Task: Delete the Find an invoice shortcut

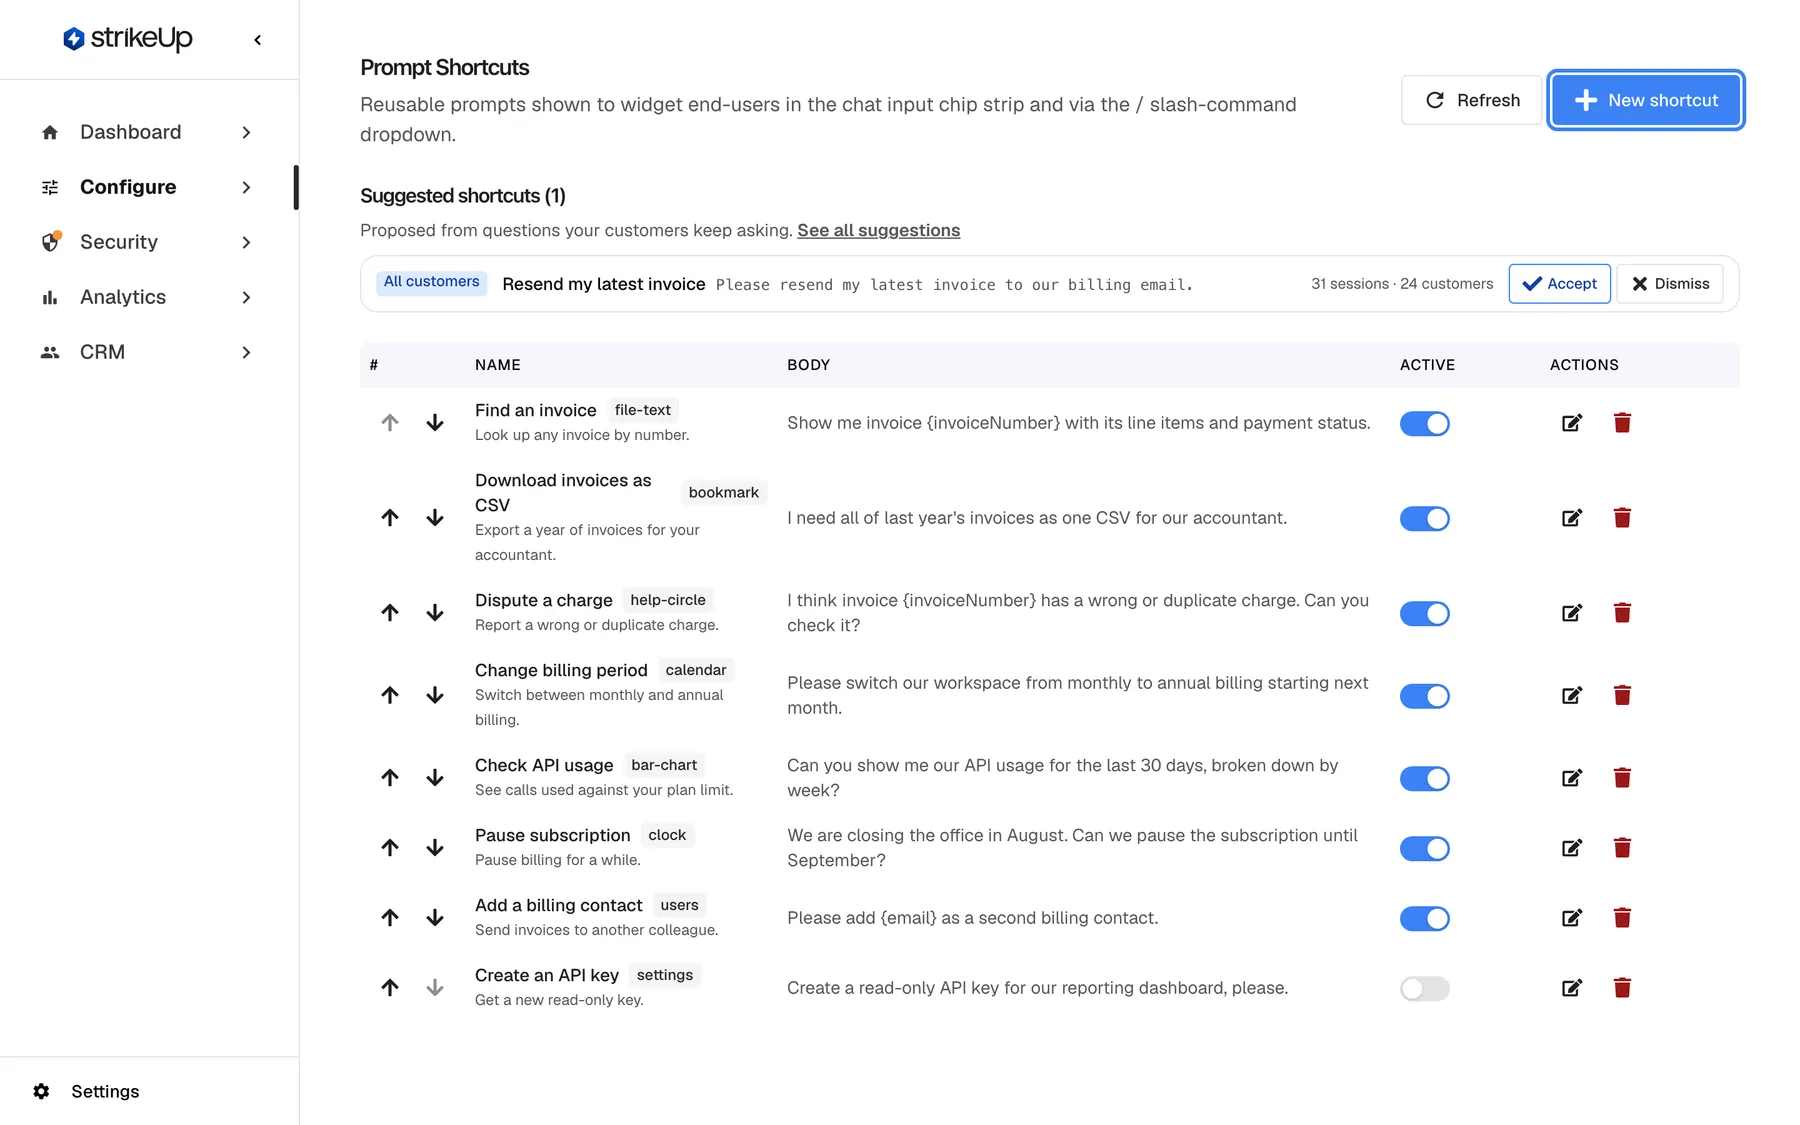Action: click(1622, 423)
